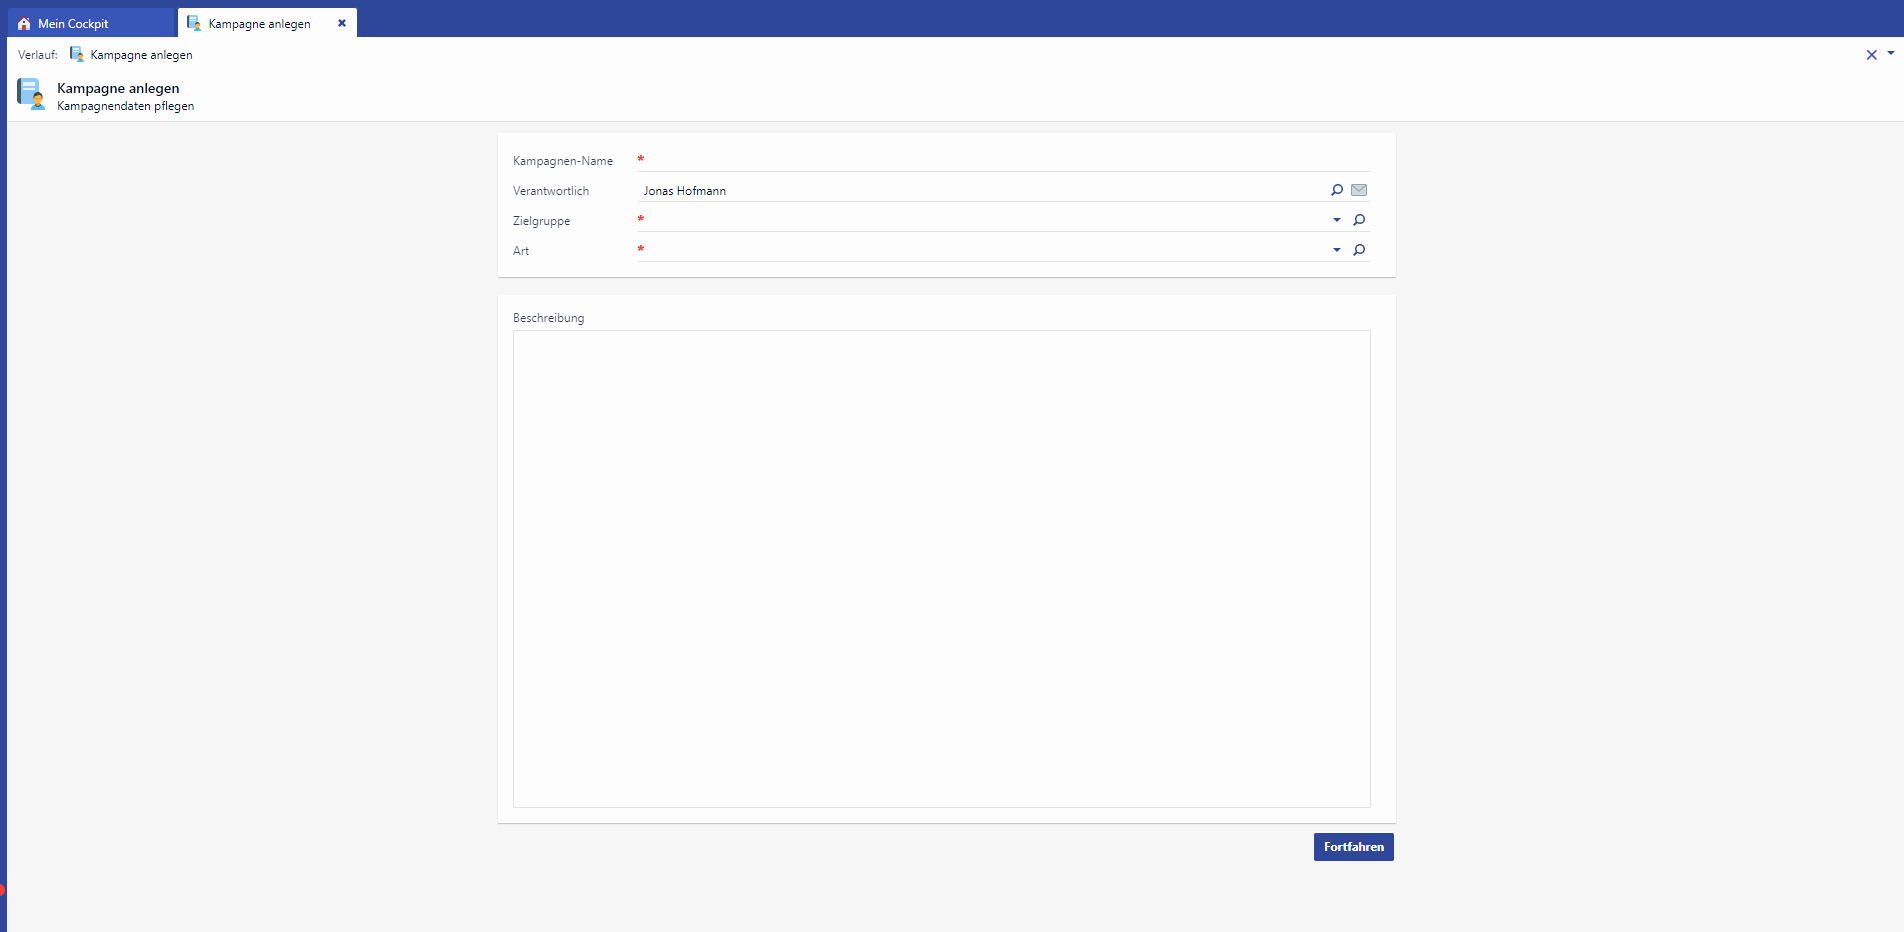Click the large Kampagne anlegen header icon

pos(31,94)
